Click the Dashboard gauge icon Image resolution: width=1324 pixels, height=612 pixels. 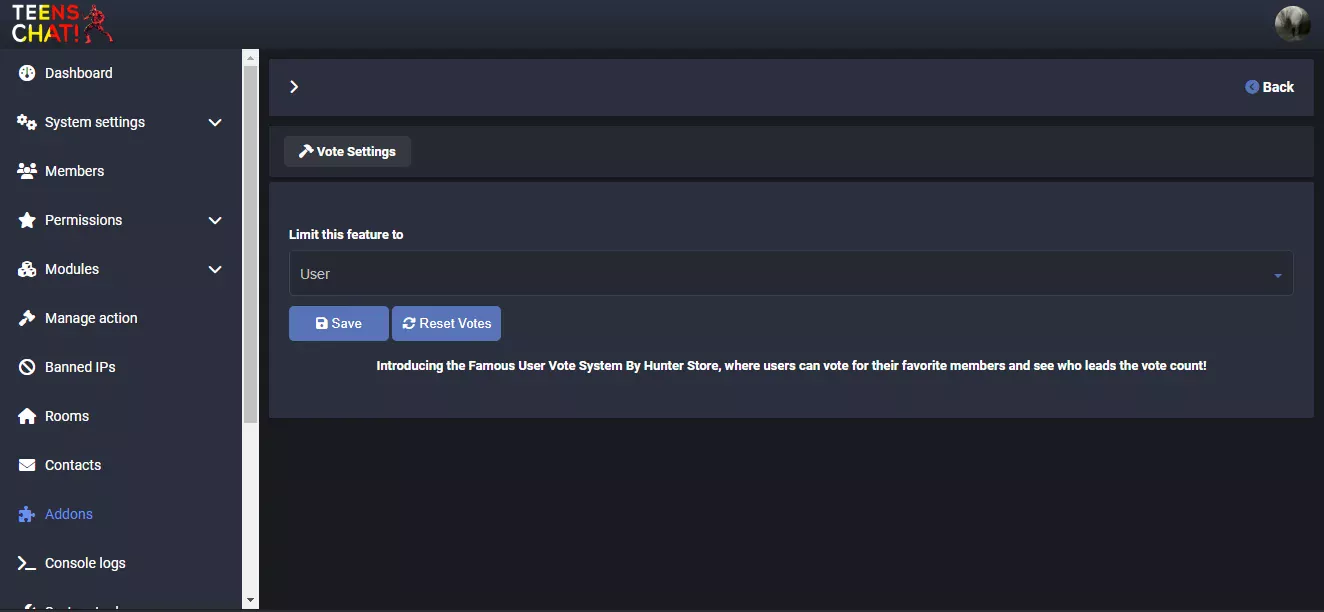click(x=27, y=73)
